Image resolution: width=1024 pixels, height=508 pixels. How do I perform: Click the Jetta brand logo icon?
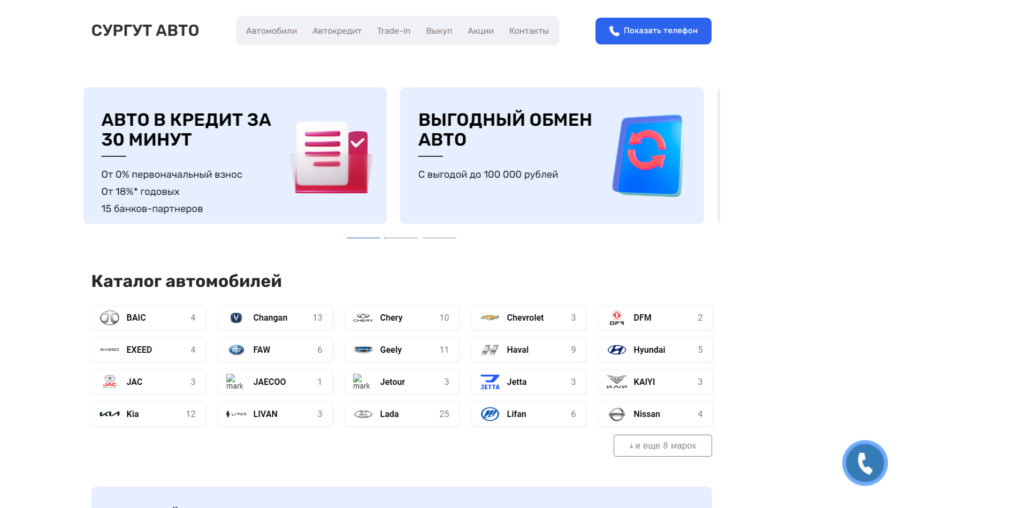point(490,382)
